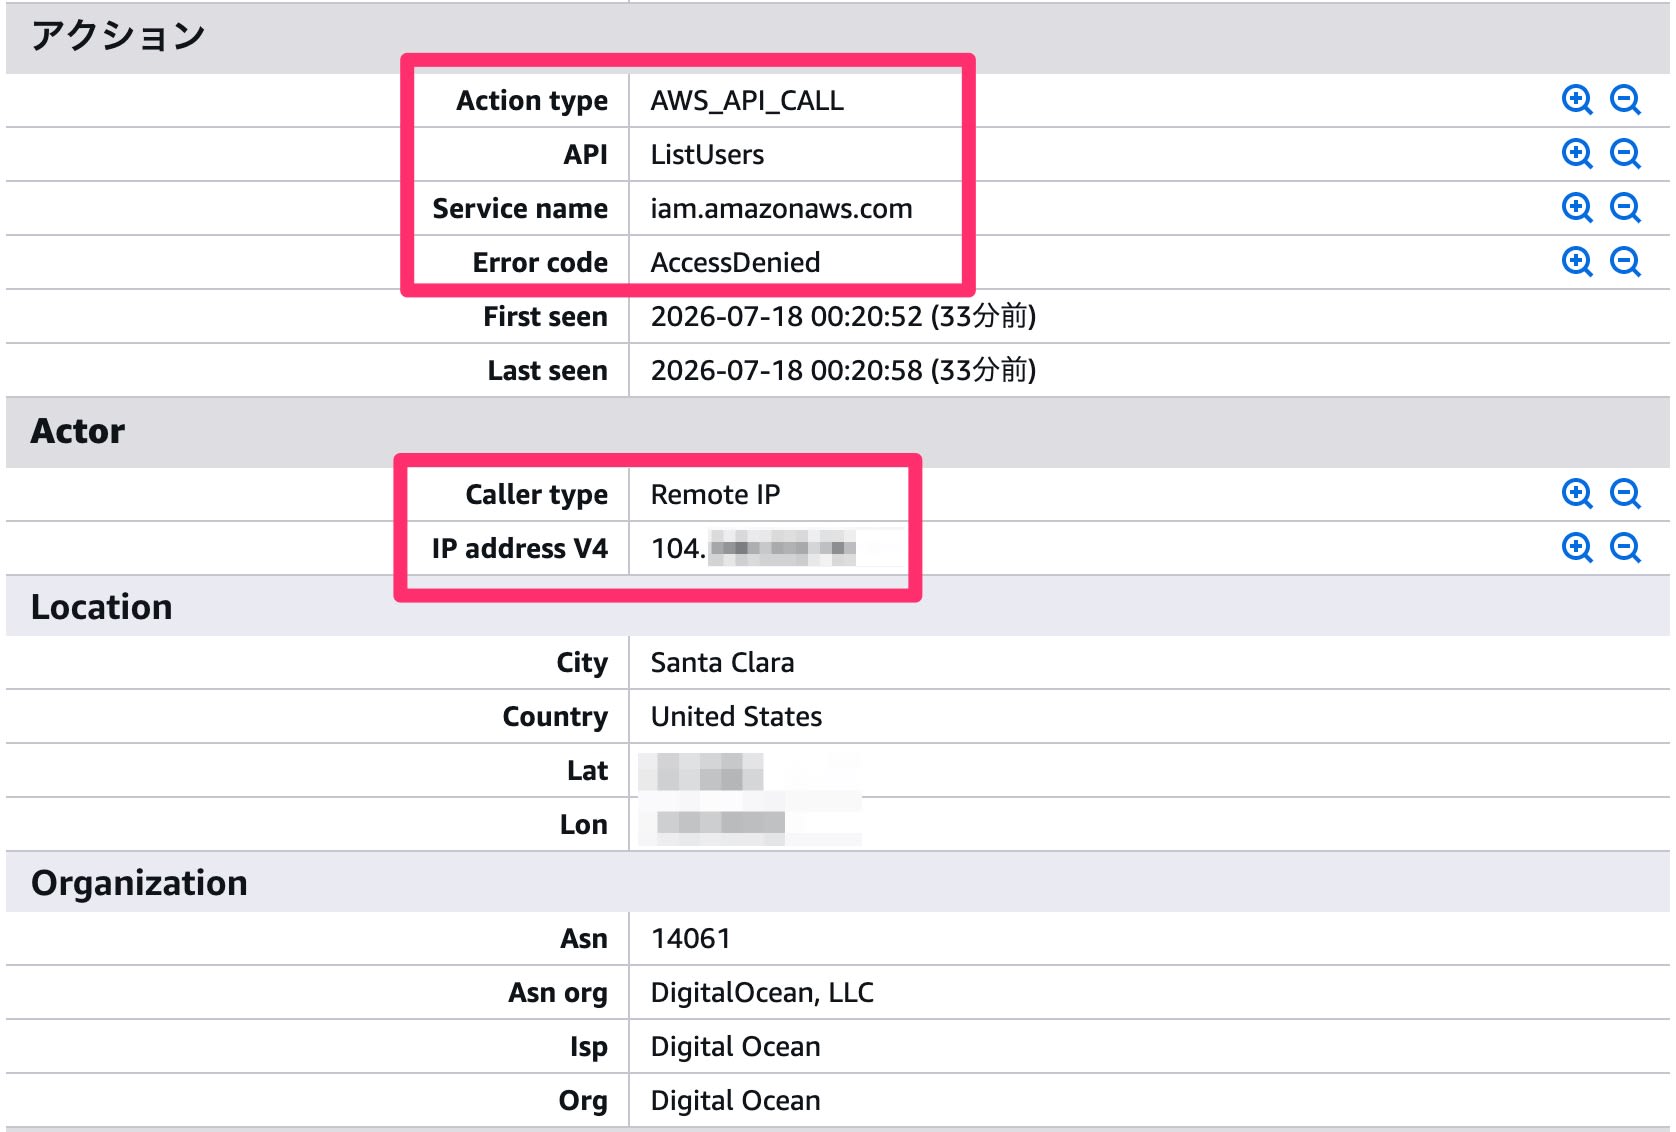Click the iam.amazonaws.com service name value
Screen dimensions: 1676x1132
(x=781, y=208)
